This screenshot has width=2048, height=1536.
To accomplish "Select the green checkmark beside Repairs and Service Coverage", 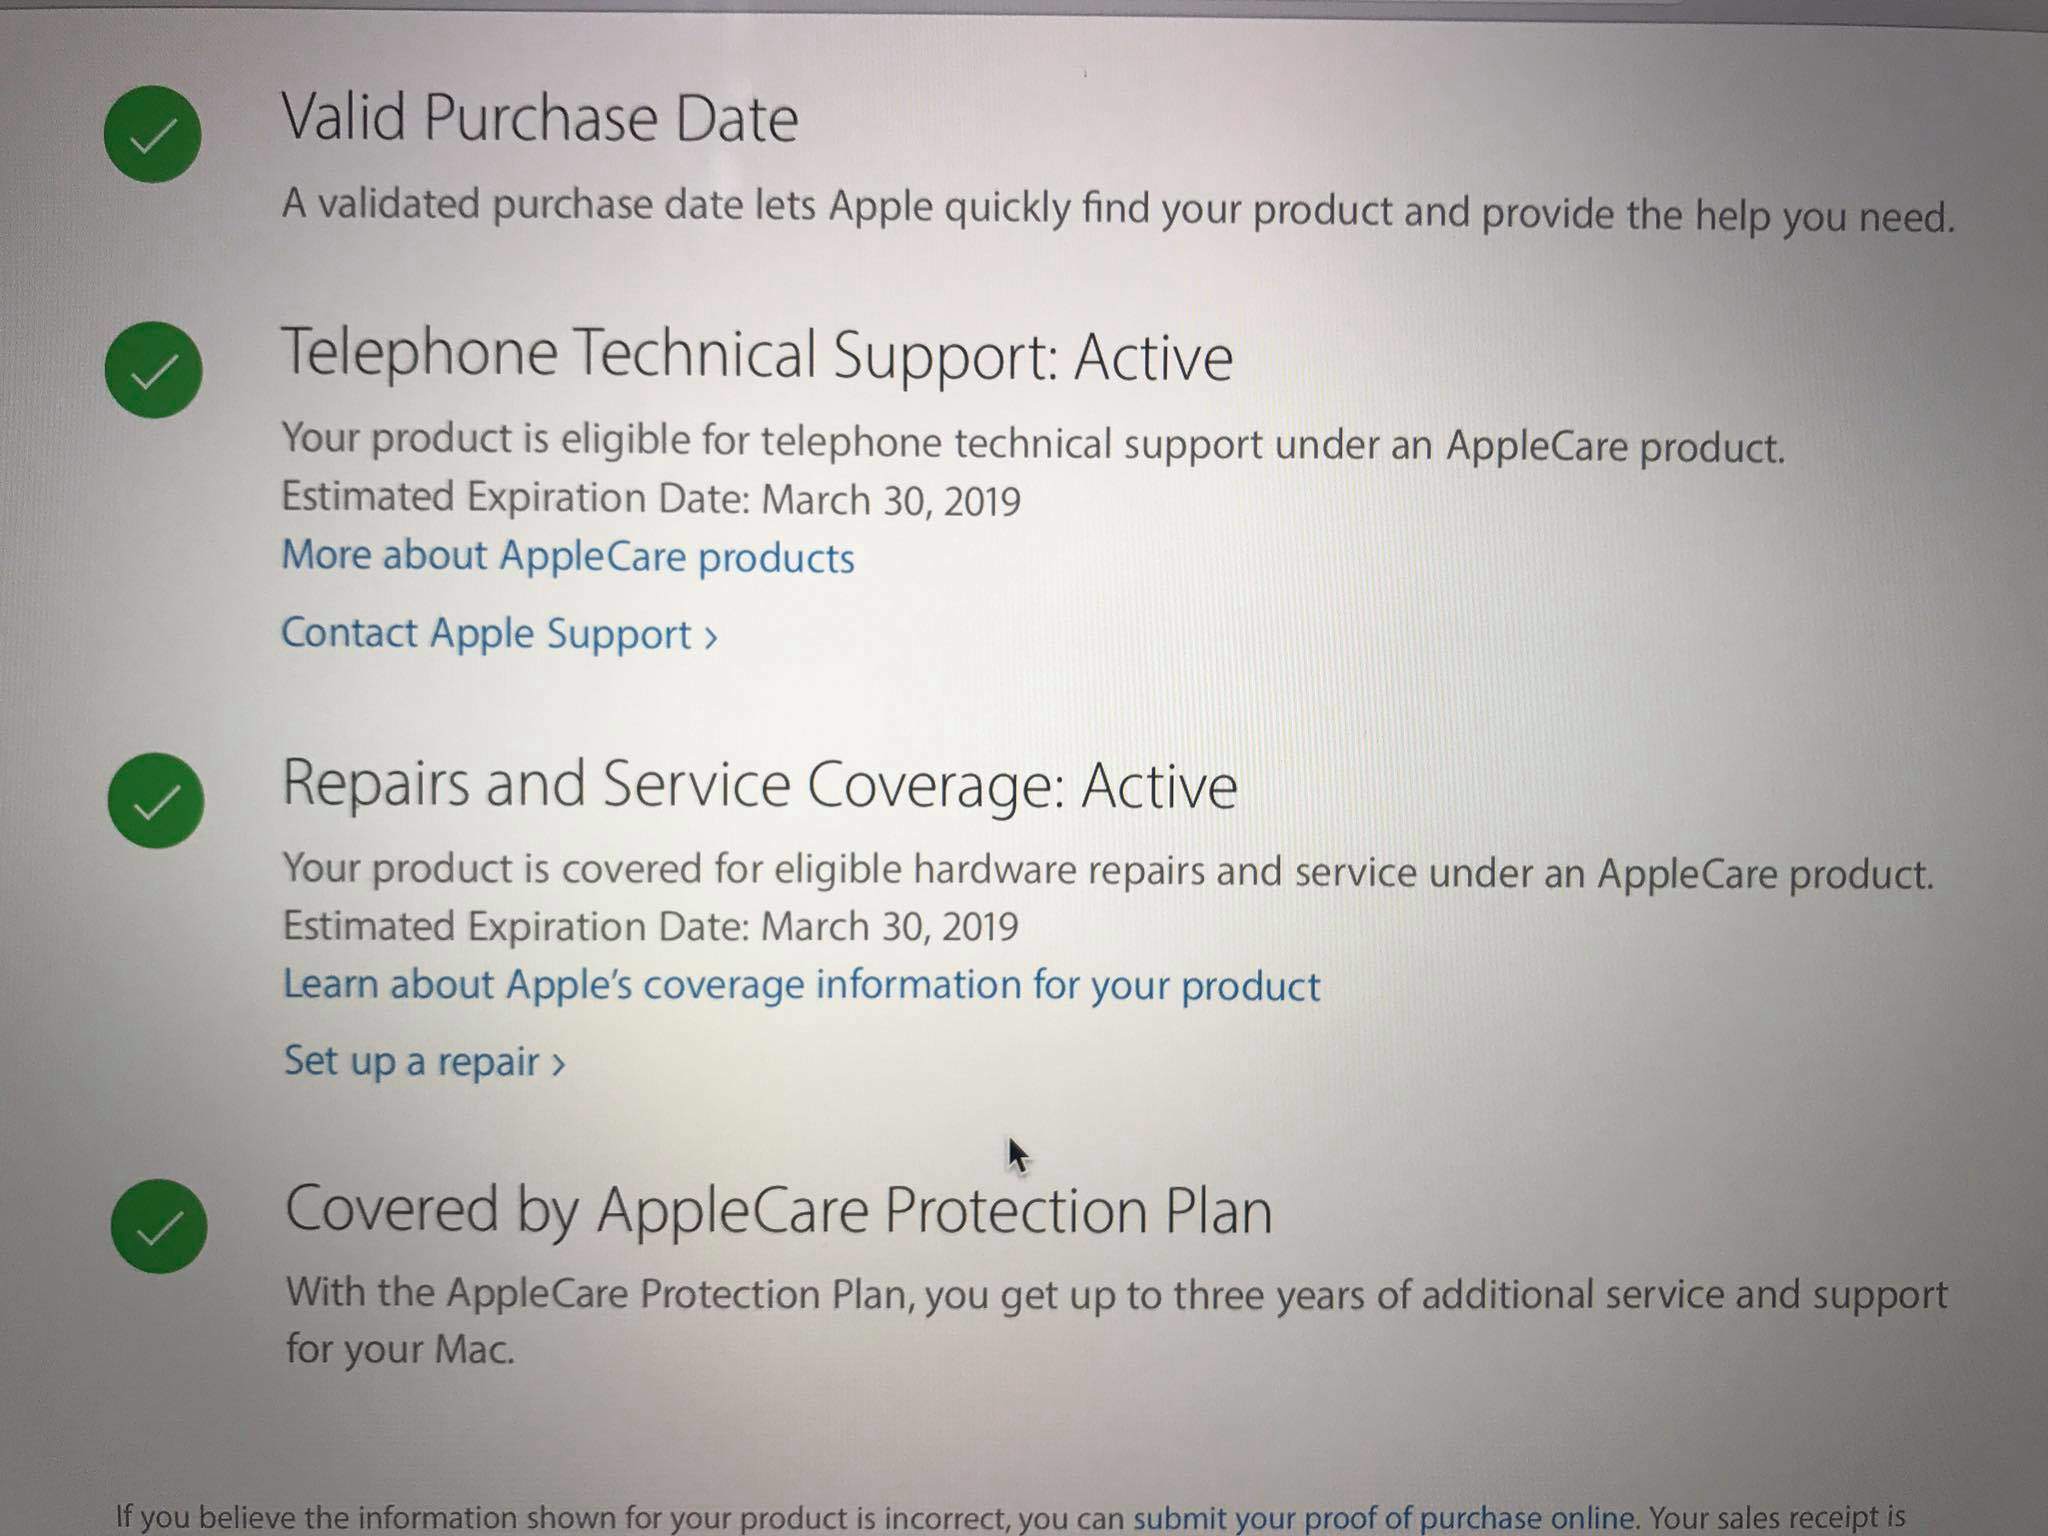I will click(156, 800).
